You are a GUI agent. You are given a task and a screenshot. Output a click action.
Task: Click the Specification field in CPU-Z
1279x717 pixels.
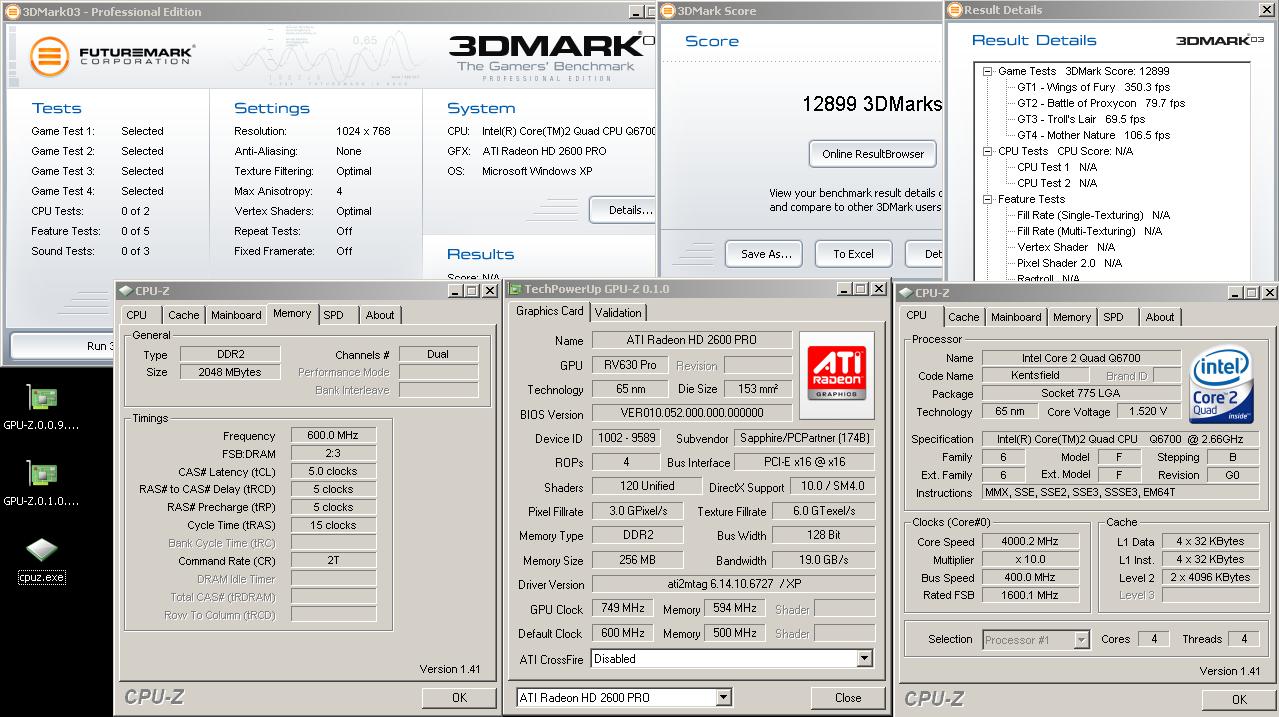pos(1121,439)
